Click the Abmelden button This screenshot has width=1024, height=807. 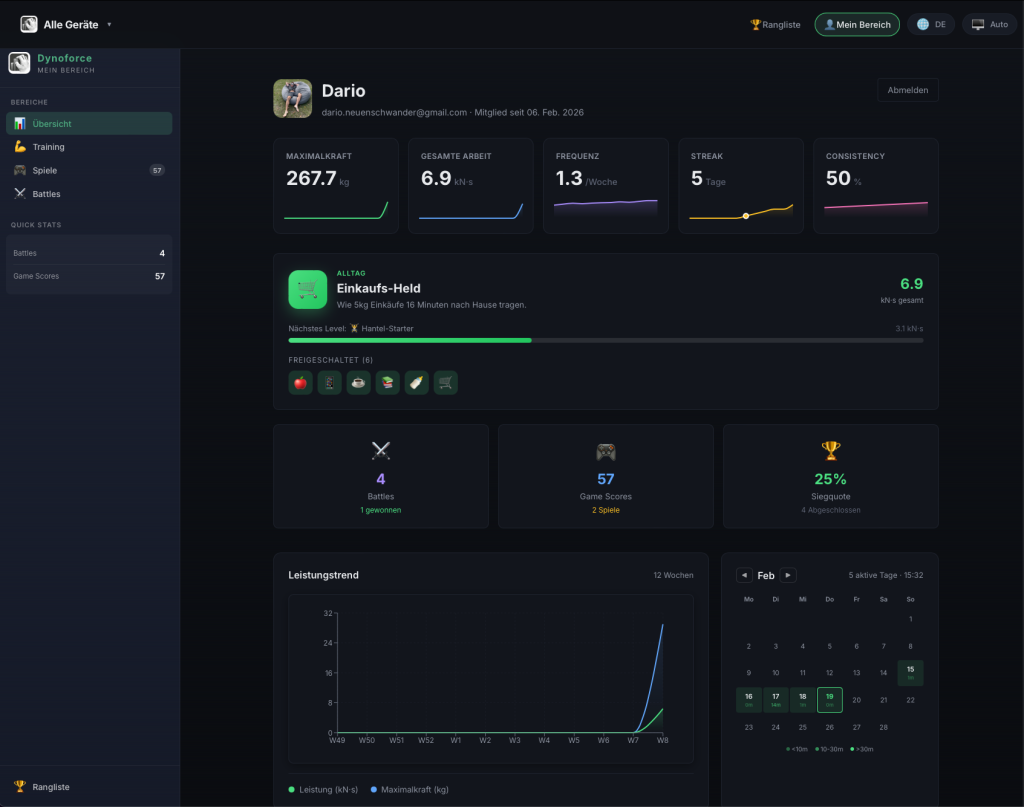tap(907, 89)
